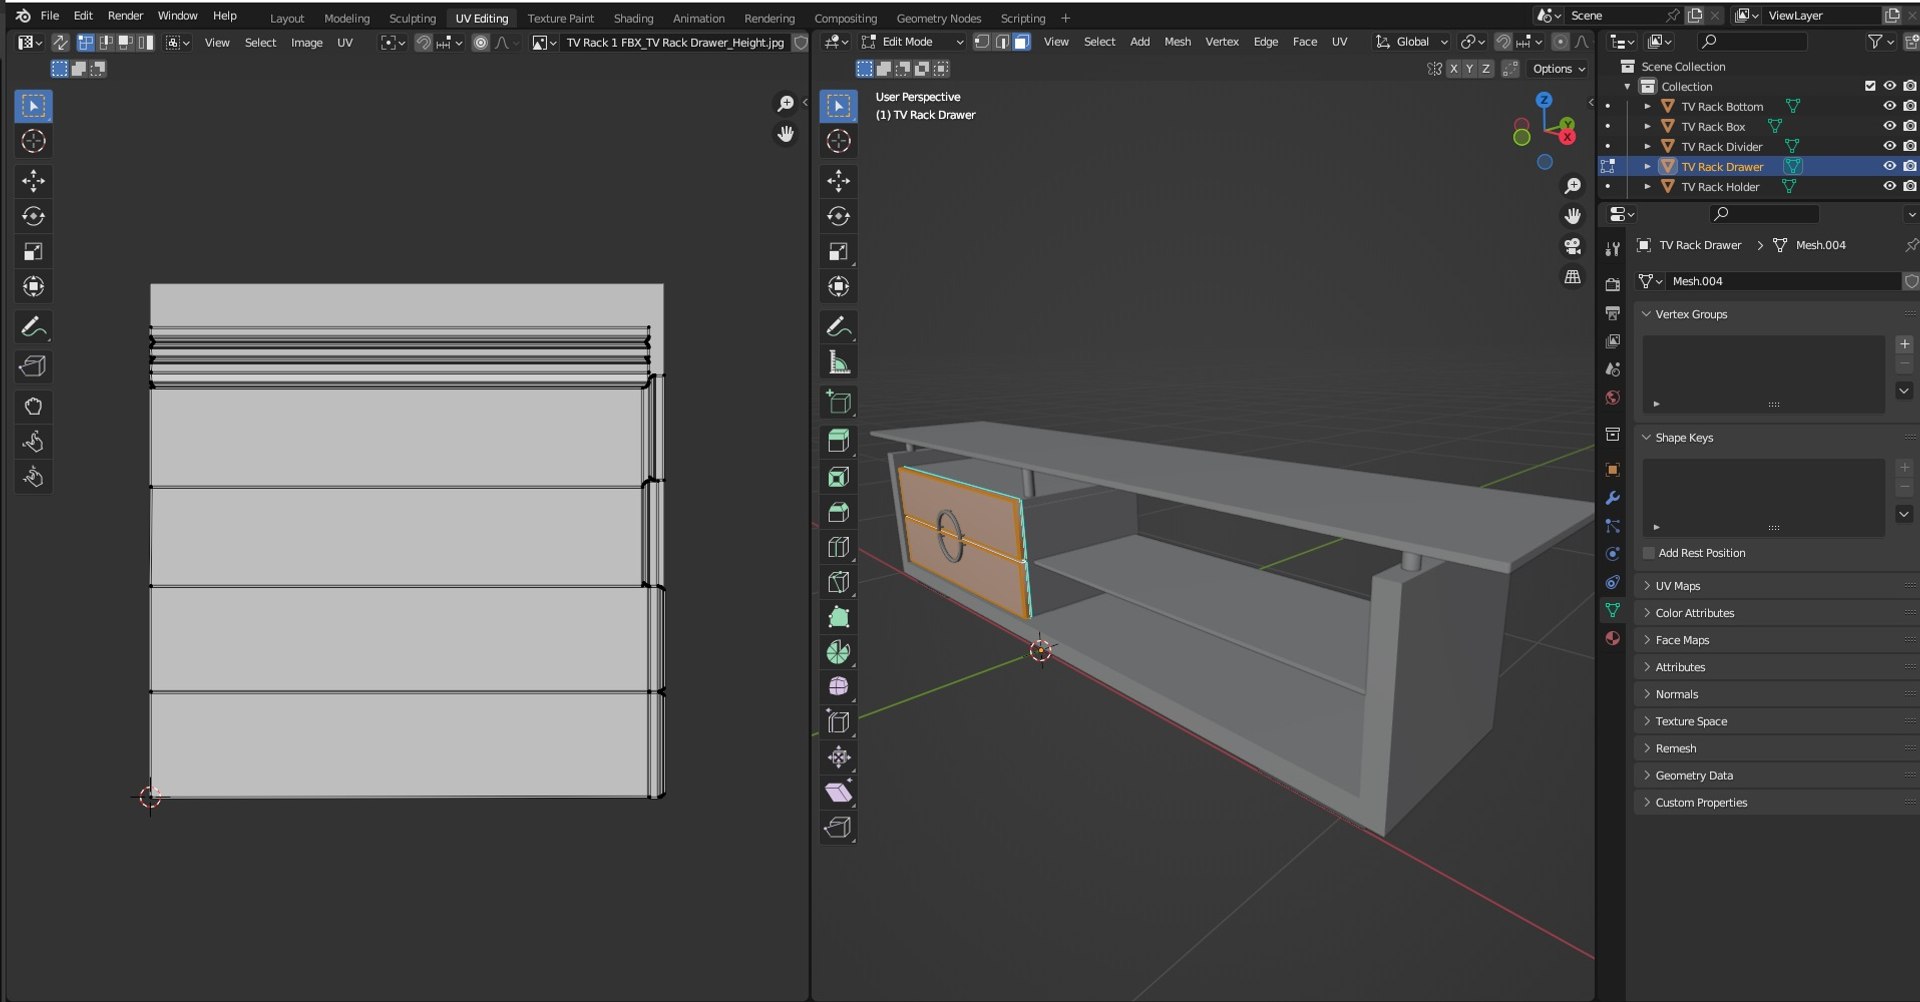1920x1002 pixels.
Task: Select the Rotate tool in the UV editor
Action: (x=33, y=216)
